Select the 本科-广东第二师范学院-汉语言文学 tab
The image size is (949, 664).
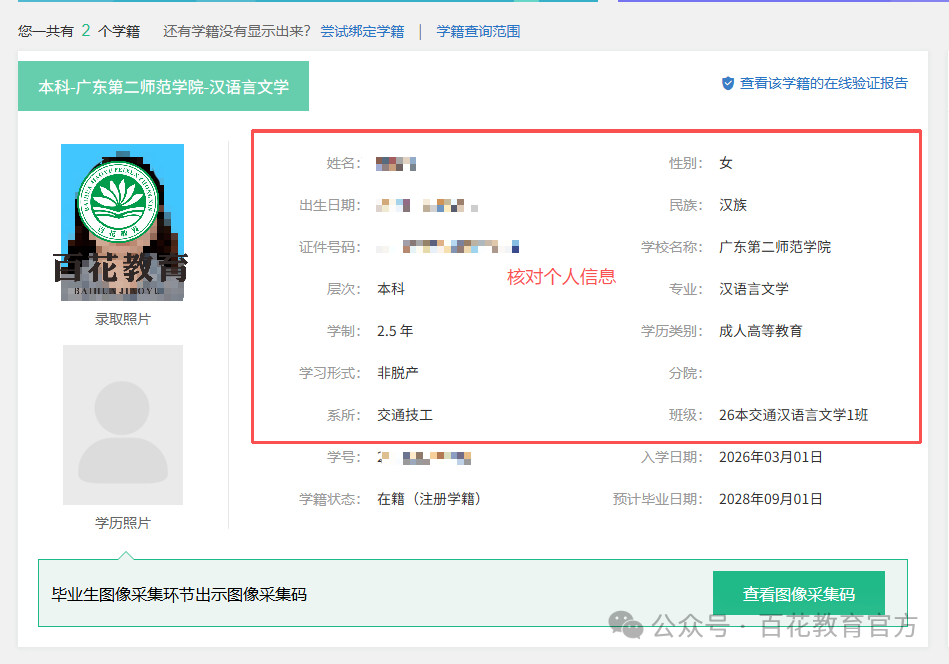[x=163, y=87]
